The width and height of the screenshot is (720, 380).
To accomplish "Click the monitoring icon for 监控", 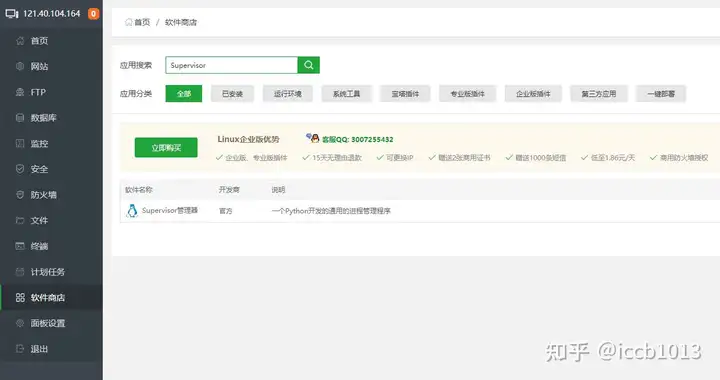I will (20, 144).
